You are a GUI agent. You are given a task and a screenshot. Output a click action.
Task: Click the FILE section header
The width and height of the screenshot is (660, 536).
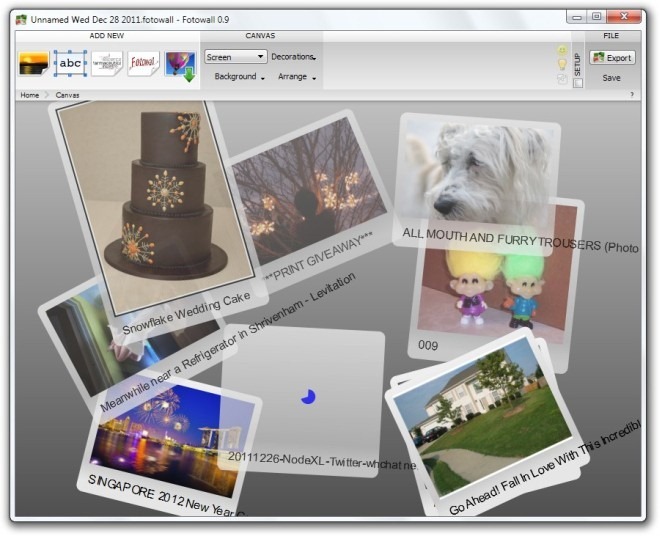coord(611,36)
